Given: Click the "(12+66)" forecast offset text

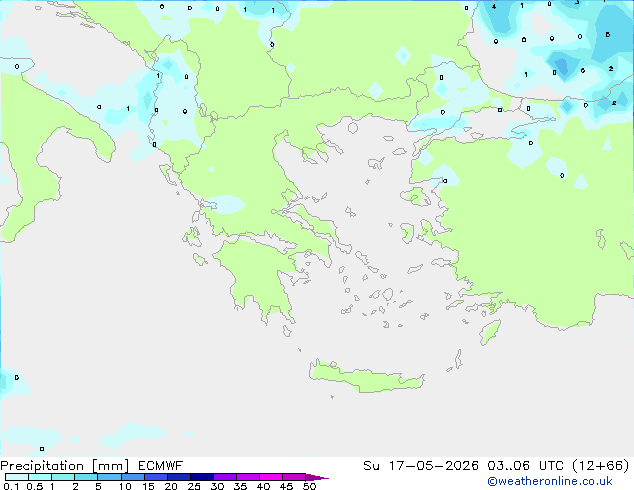Looking at the screenshot, I should [x=601, y=466].
